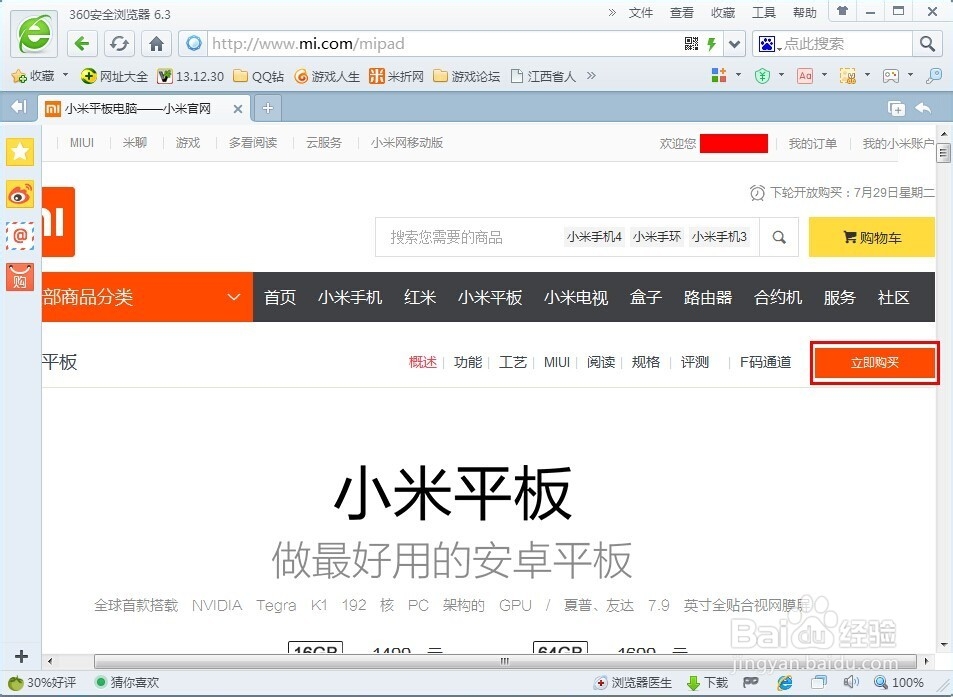
Task: Open Baidu paw search engine selector
Action: coord(769,44)
